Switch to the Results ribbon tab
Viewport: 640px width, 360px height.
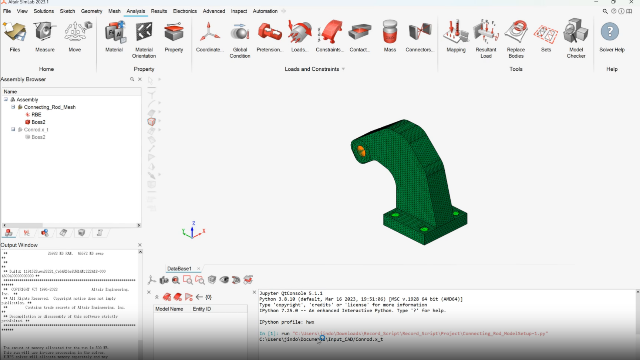point(159,11)
